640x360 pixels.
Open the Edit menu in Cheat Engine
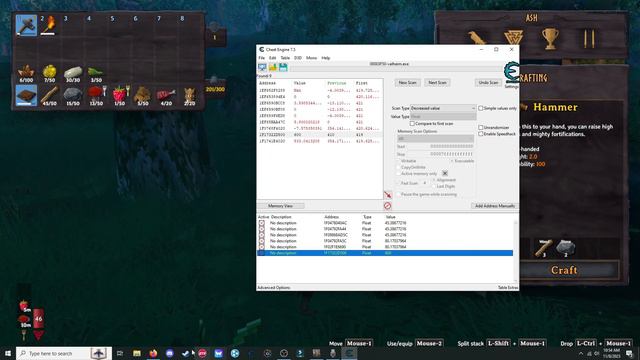pos(273,58)
